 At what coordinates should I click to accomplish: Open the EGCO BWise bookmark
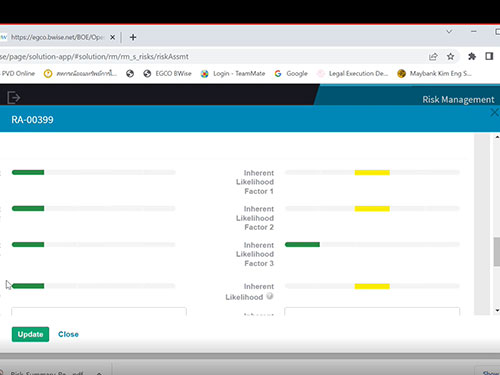(167, 73)
